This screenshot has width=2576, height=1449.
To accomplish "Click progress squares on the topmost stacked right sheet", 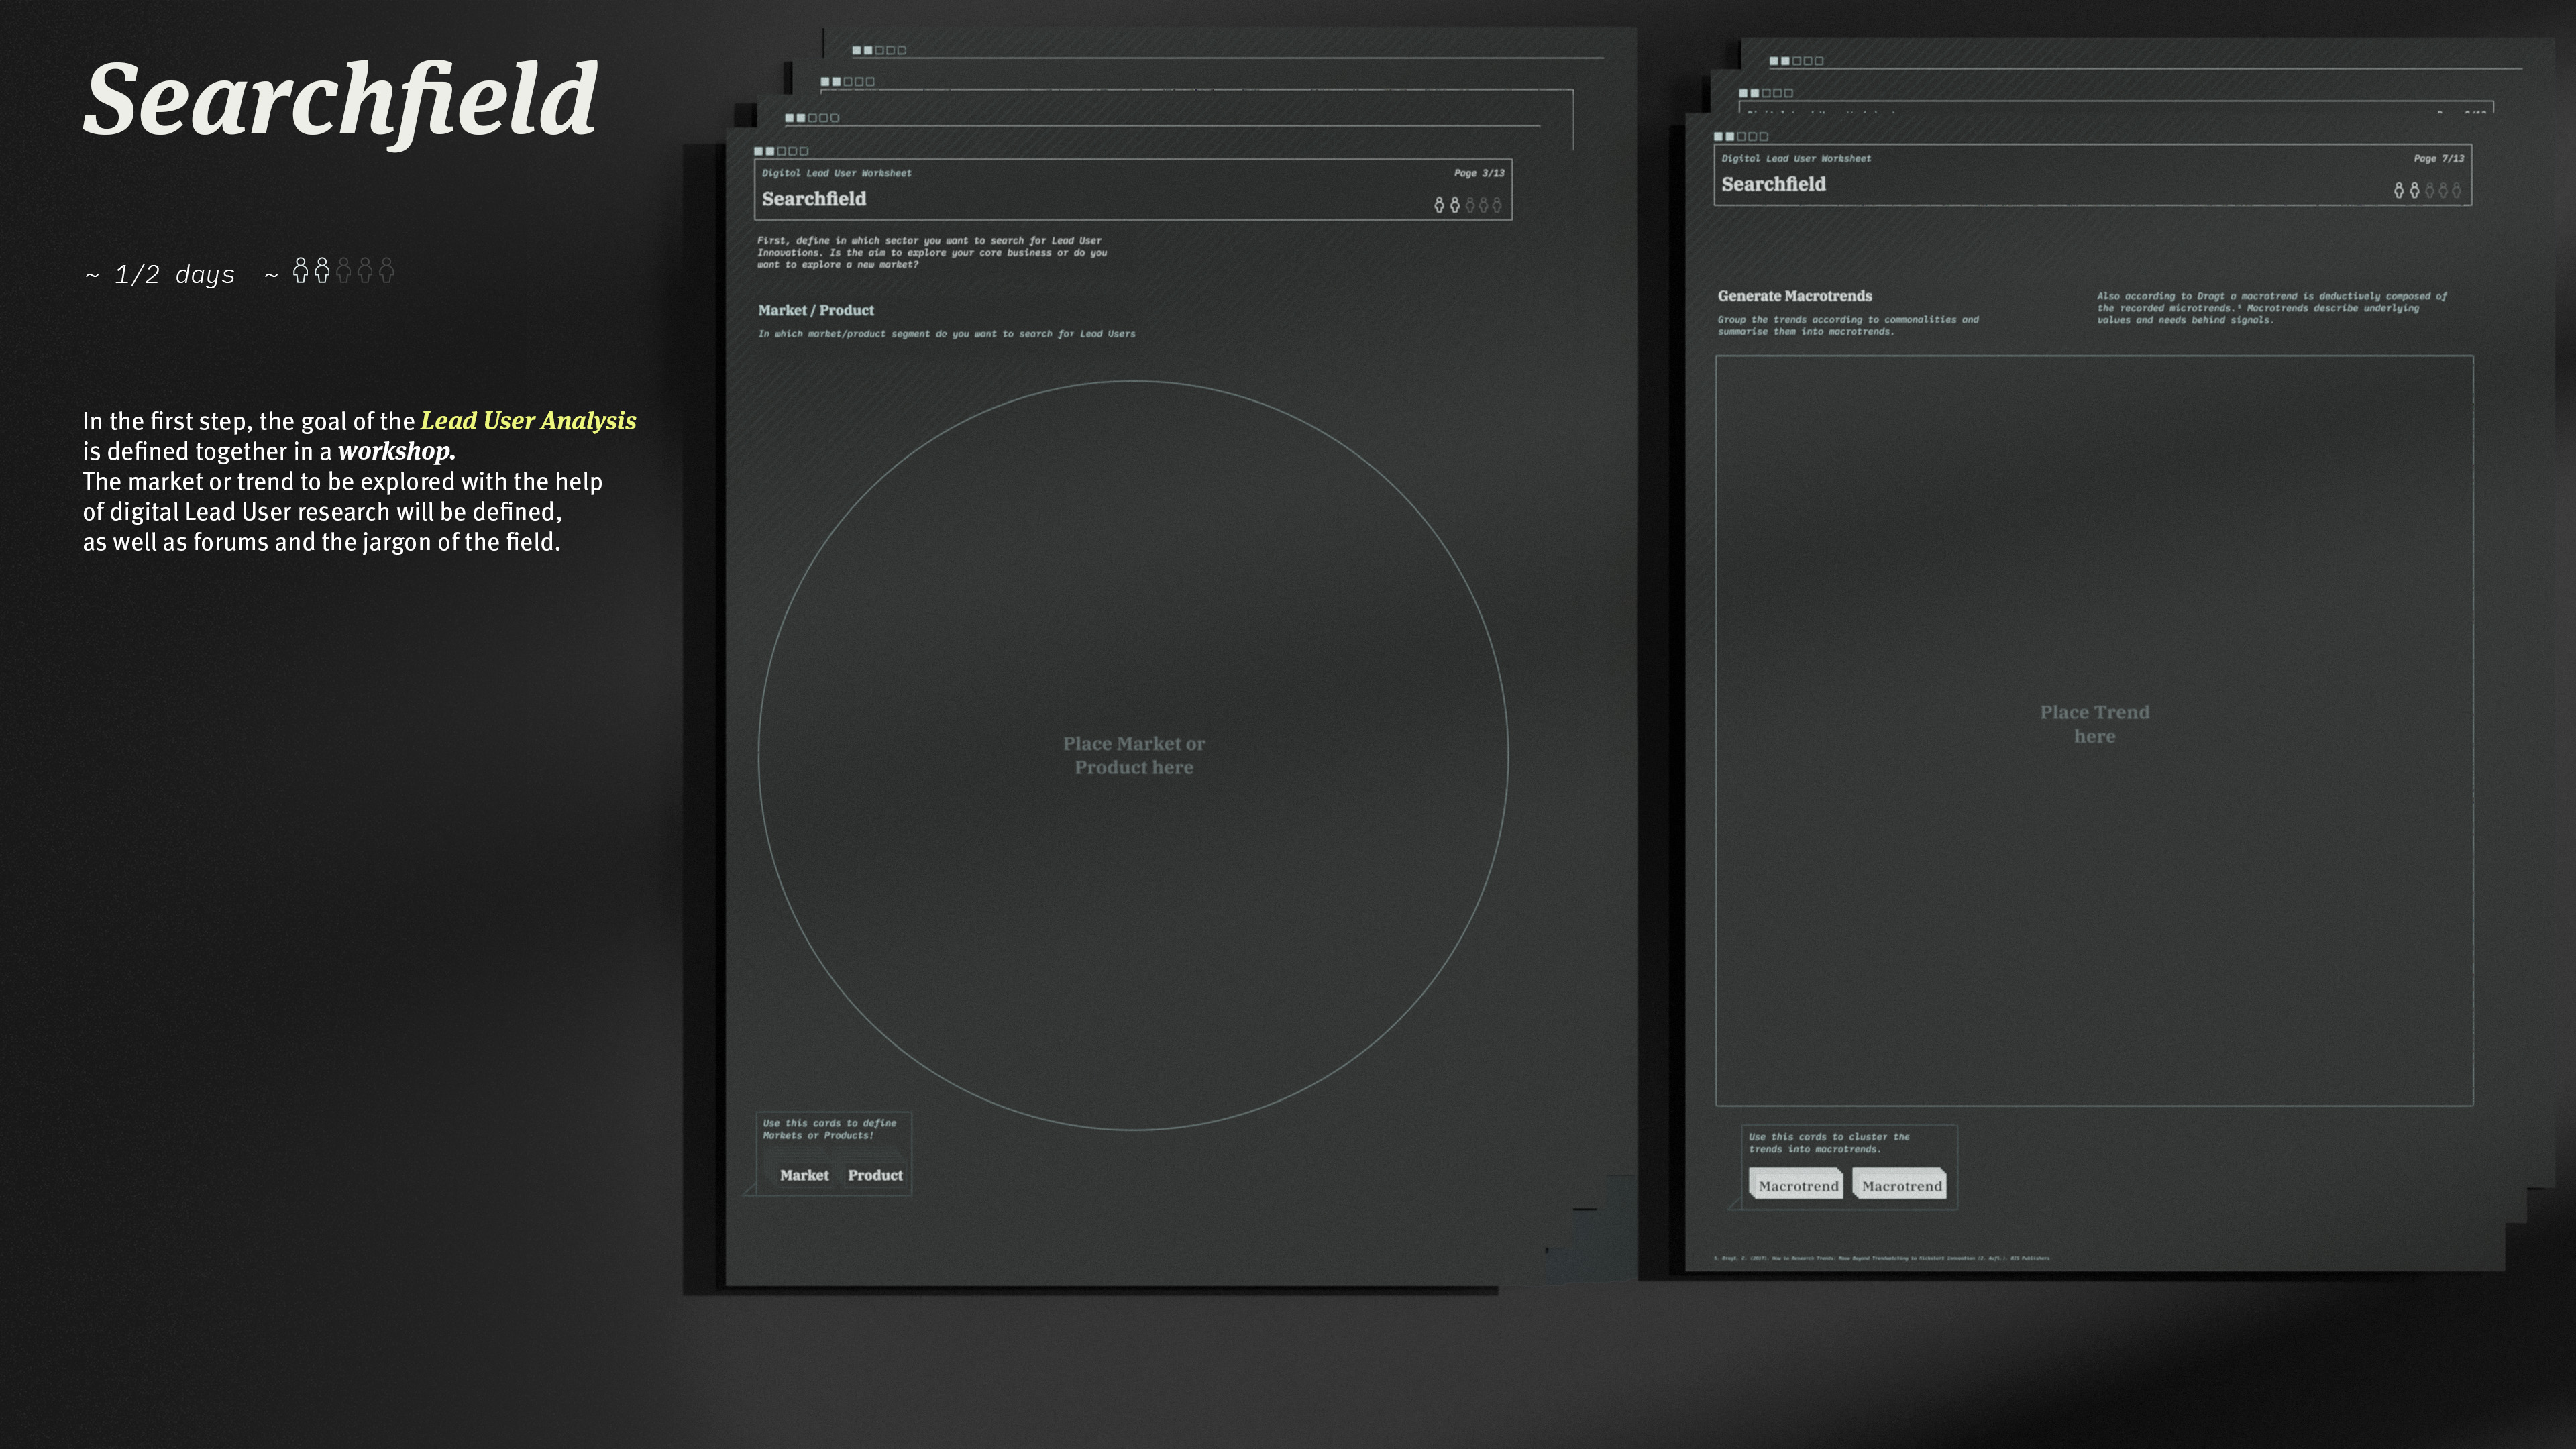I will click(x=1796, y=61).
